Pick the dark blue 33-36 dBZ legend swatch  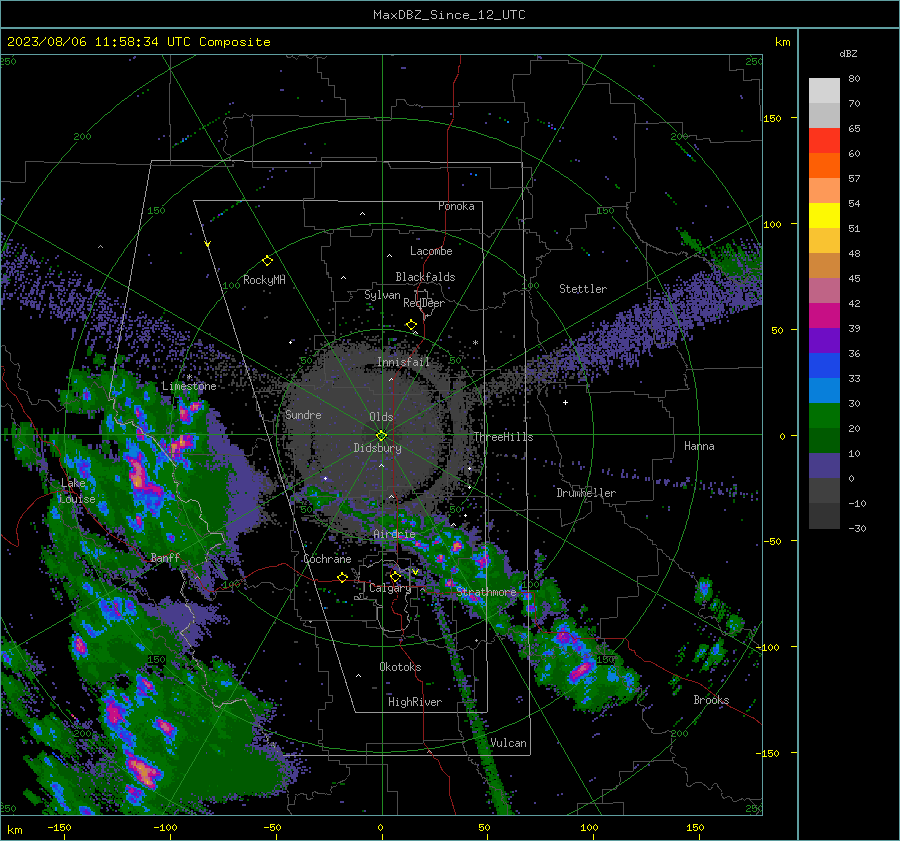[x=824, y=365]
